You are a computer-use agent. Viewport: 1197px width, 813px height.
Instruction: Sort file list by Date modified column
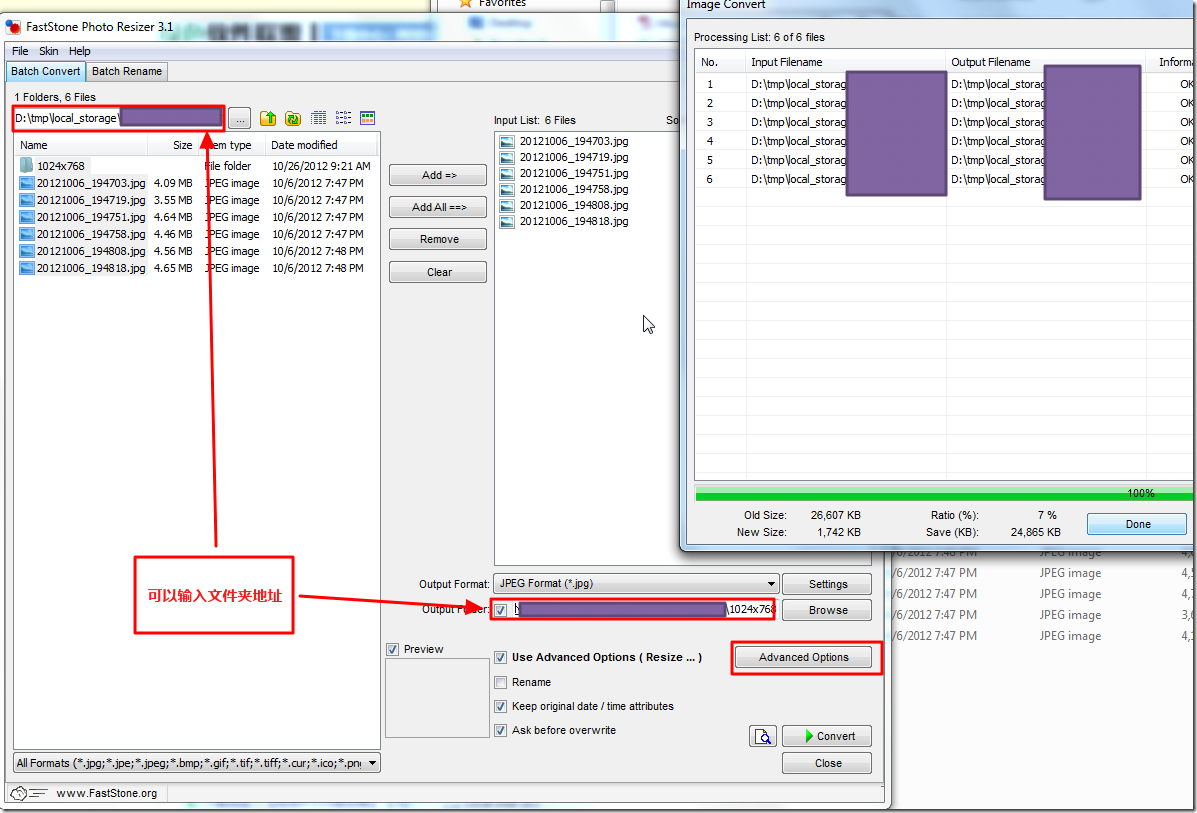click(321, 145)
